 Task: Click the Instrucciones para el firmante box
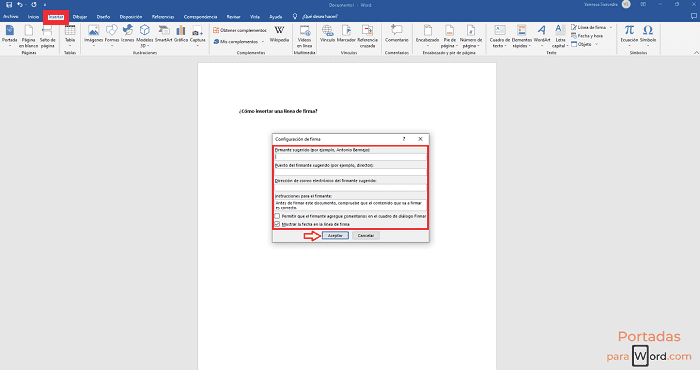pyautogui.click(x=351, y=205)
